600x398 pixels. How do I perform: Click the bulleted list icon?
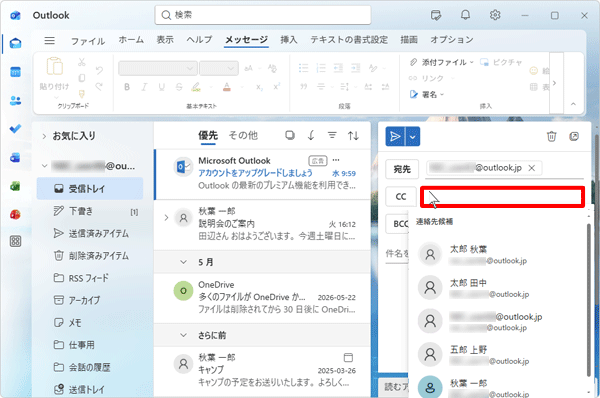pyautogui.click(x=303, y=69)
